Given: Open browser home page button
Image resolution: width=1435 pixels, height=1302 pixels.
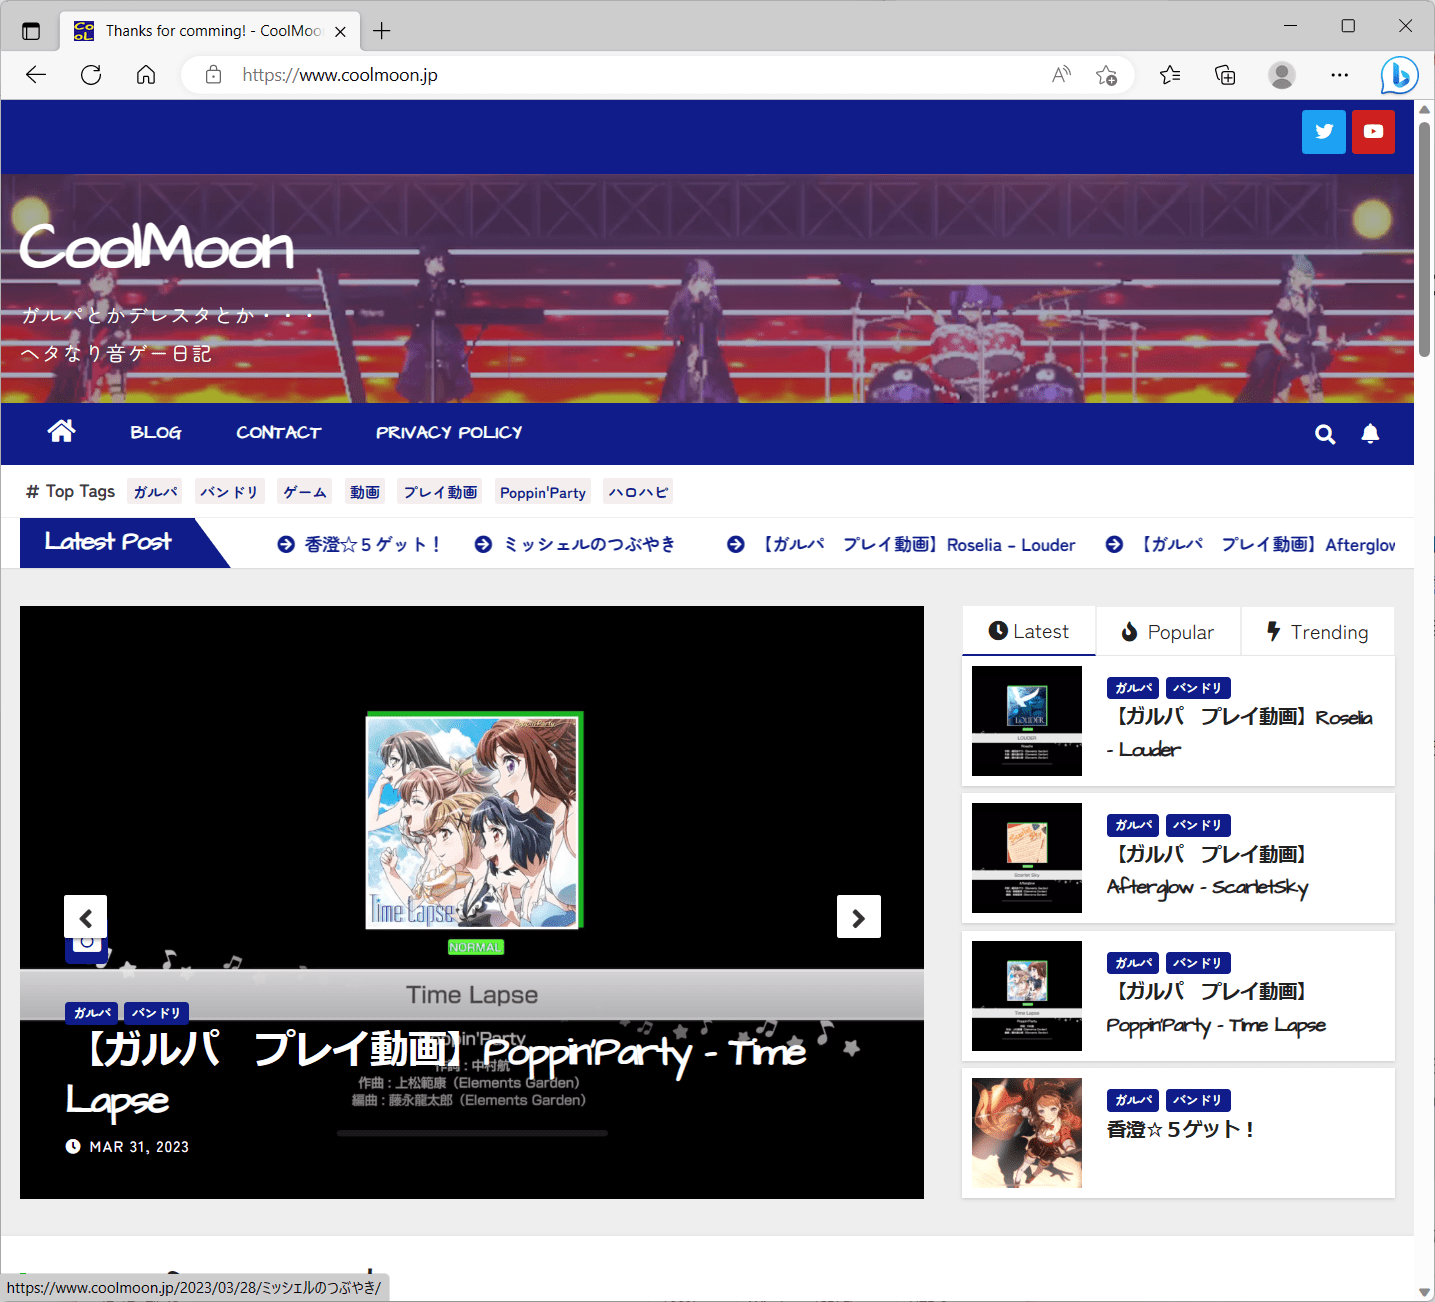Looking at the screenshot, I should pos(146,75).
